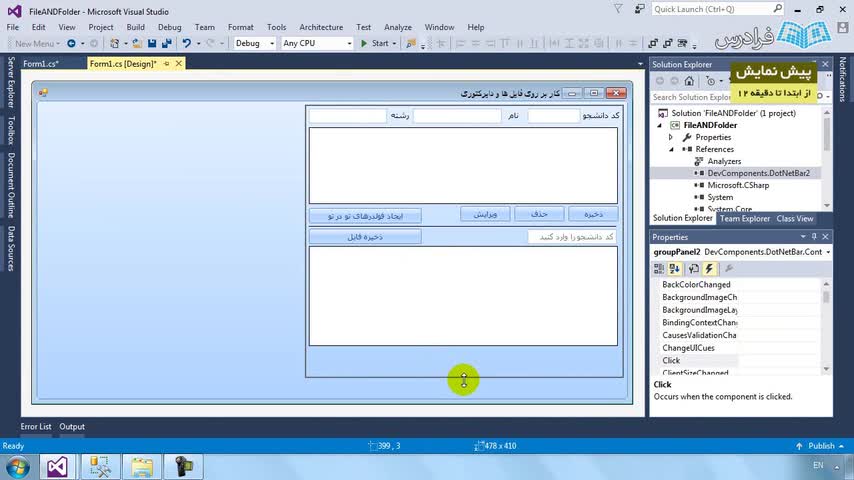The image size is (854, 480).
Task: Collapse the References node
Action: tap(671, 149)
